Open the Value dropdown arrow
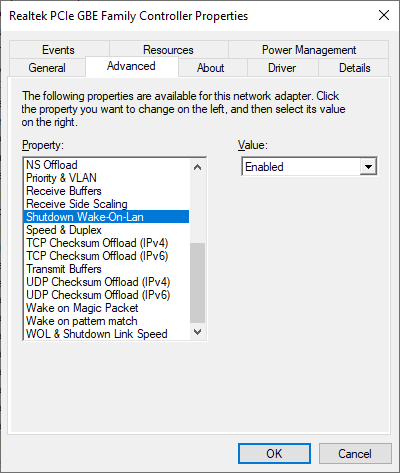 (x=368, y=166)
